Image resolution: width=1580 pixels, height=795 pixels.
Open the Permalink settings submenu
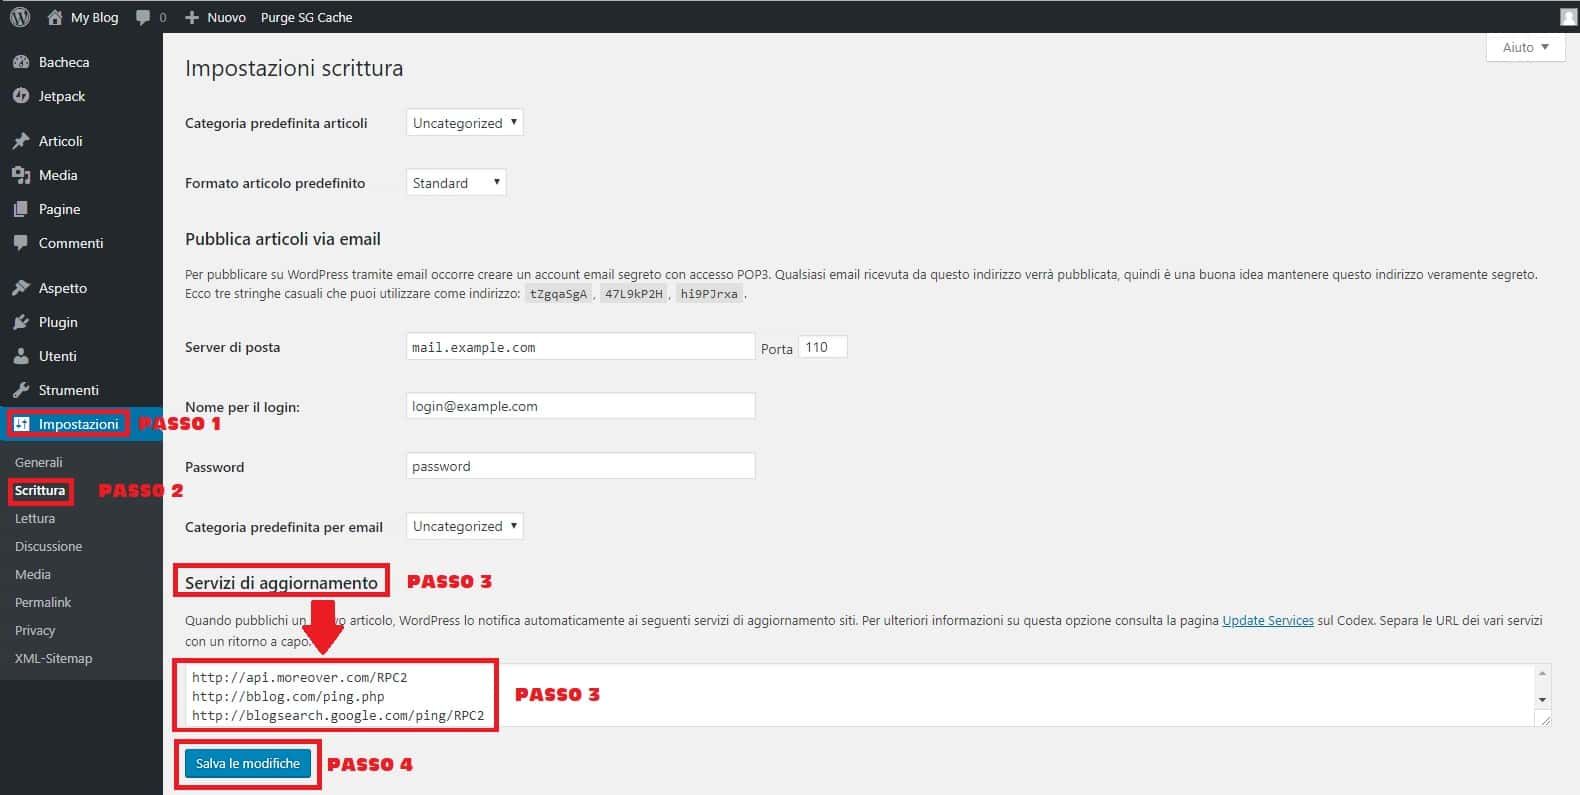(x=43, y=602)
